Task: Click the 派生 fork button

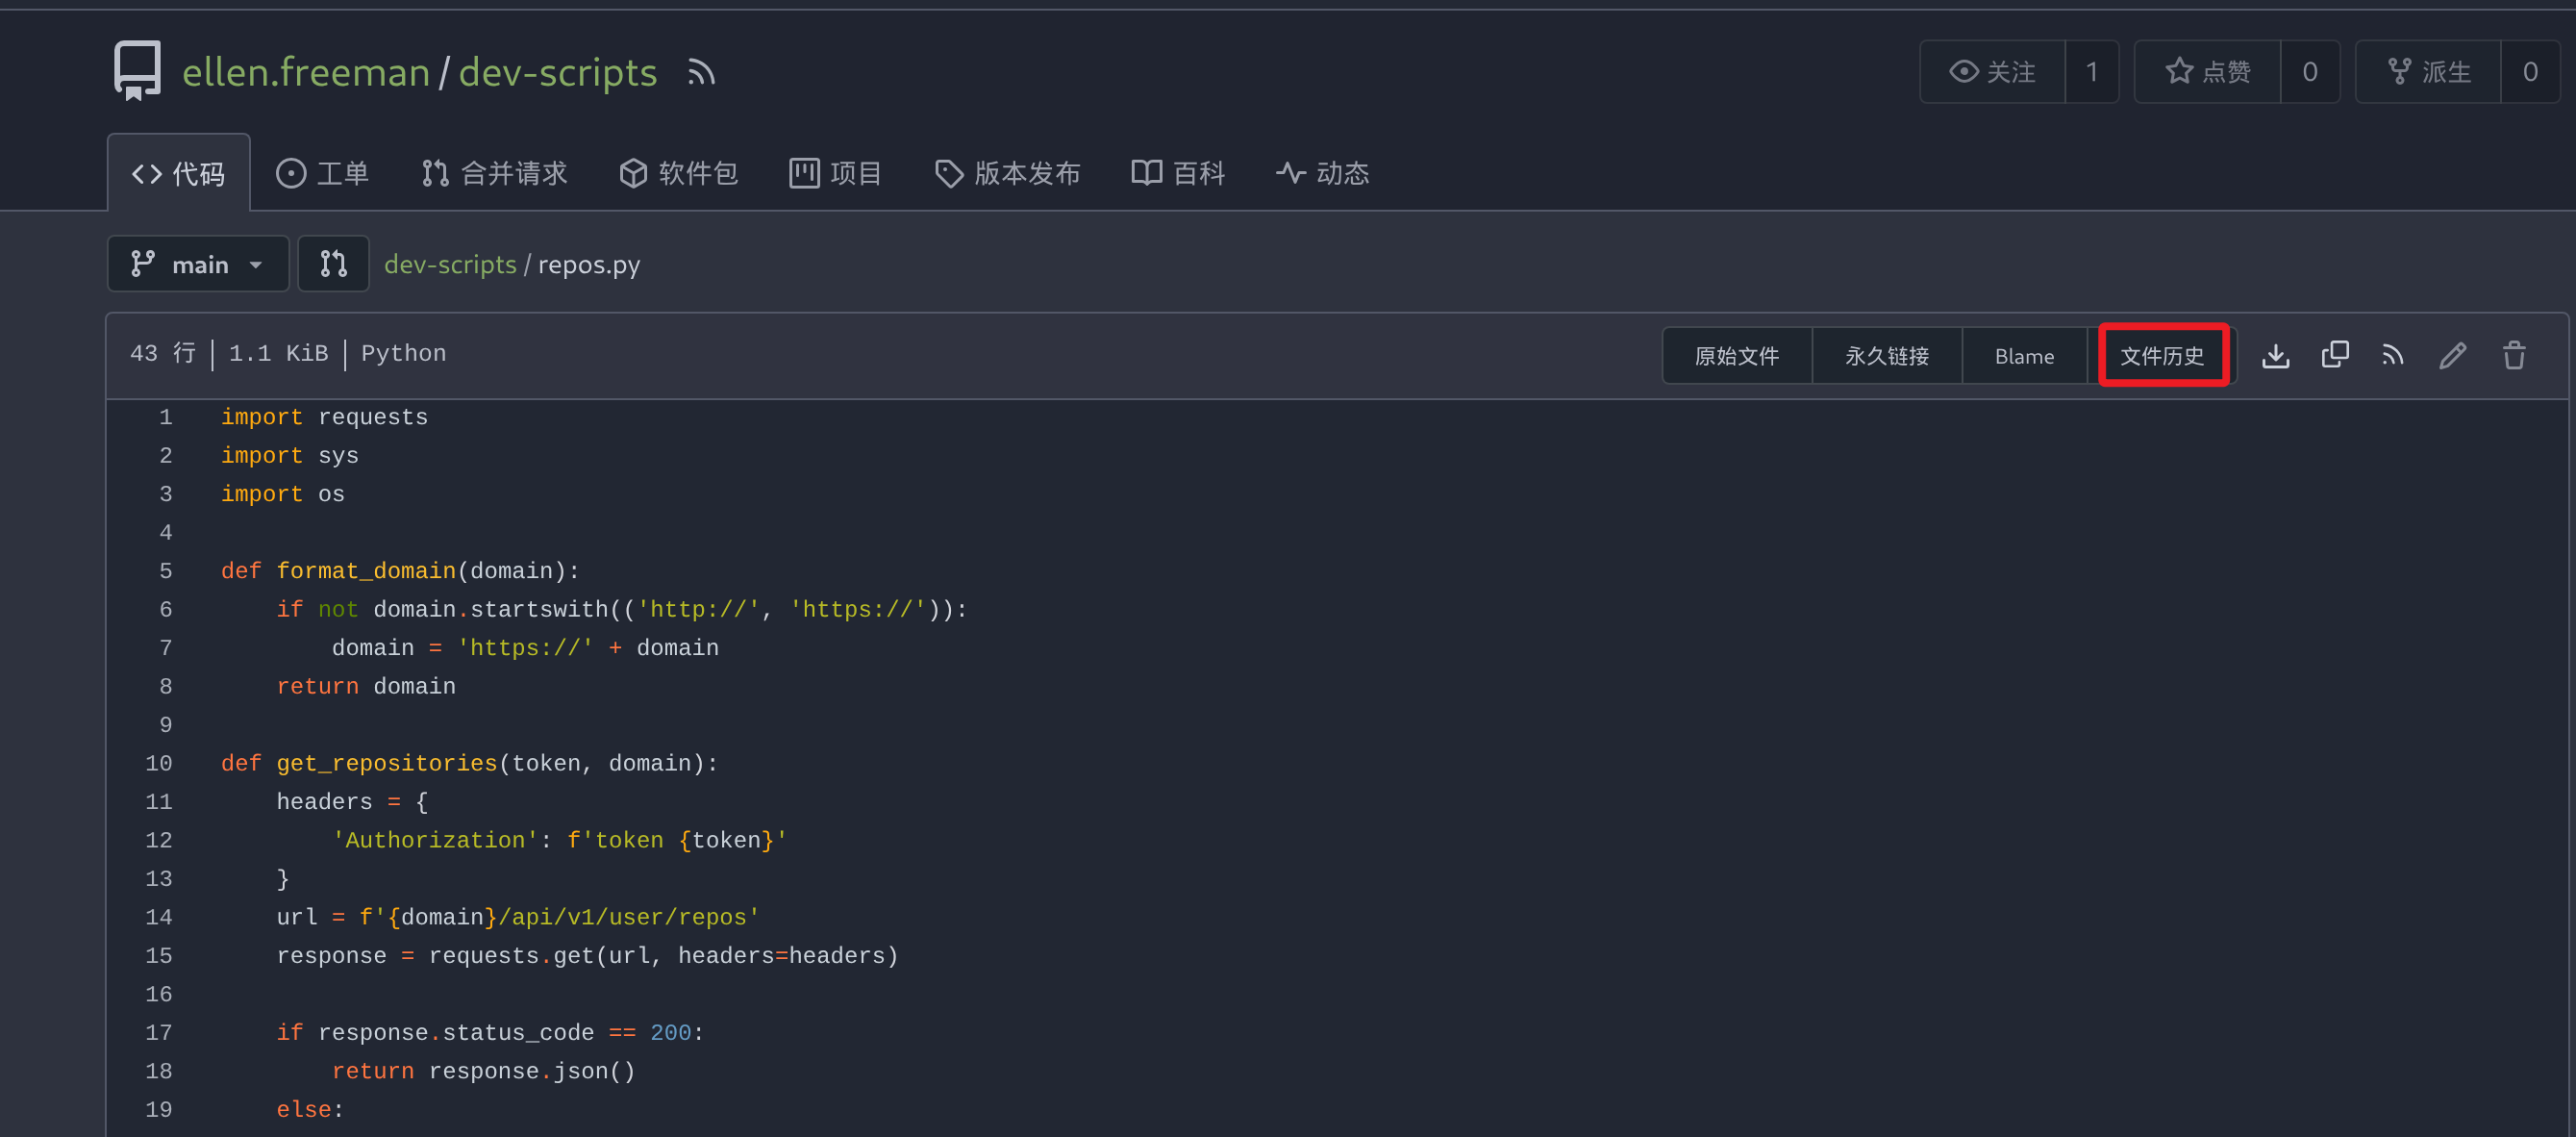Action: pos(2428,72)
